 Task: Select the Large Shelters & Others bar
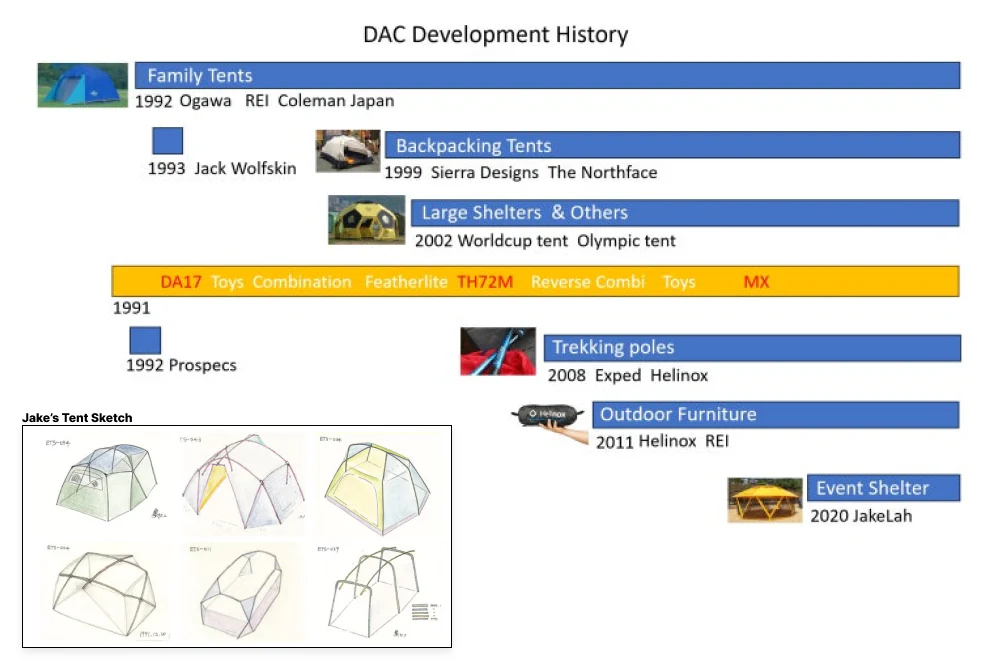(x=685, y=212)
